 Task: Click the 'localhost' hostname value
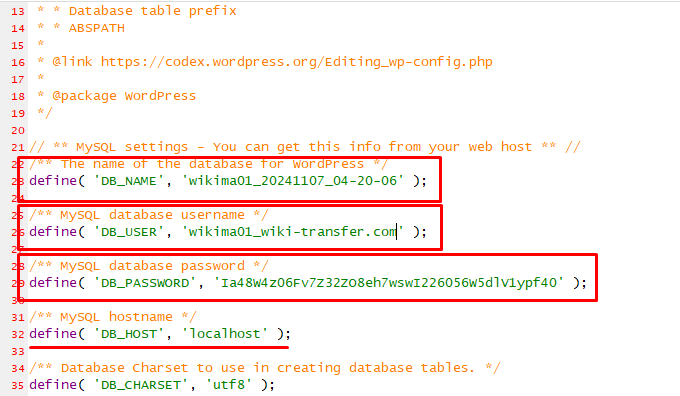click(x=225, y=334)
